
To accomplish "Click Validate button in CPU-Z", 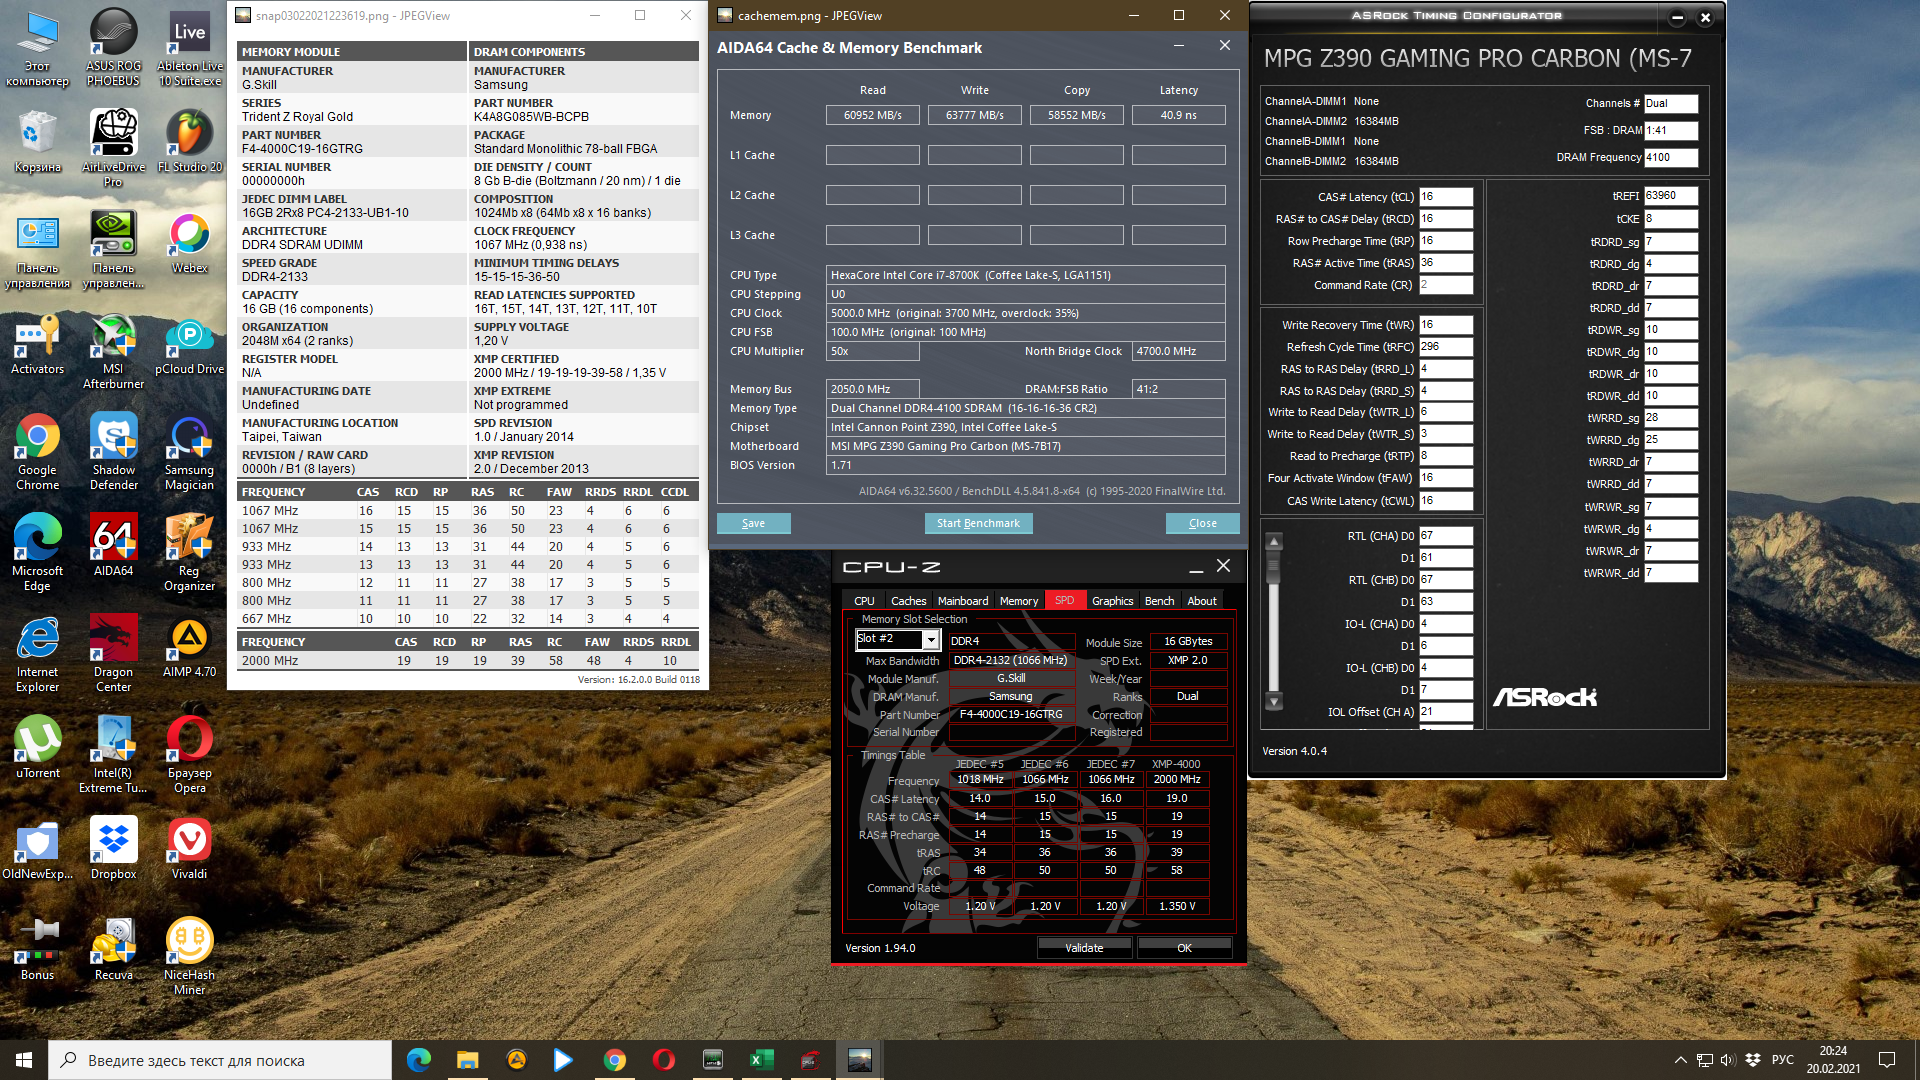I will click(x=1084, y=948).
